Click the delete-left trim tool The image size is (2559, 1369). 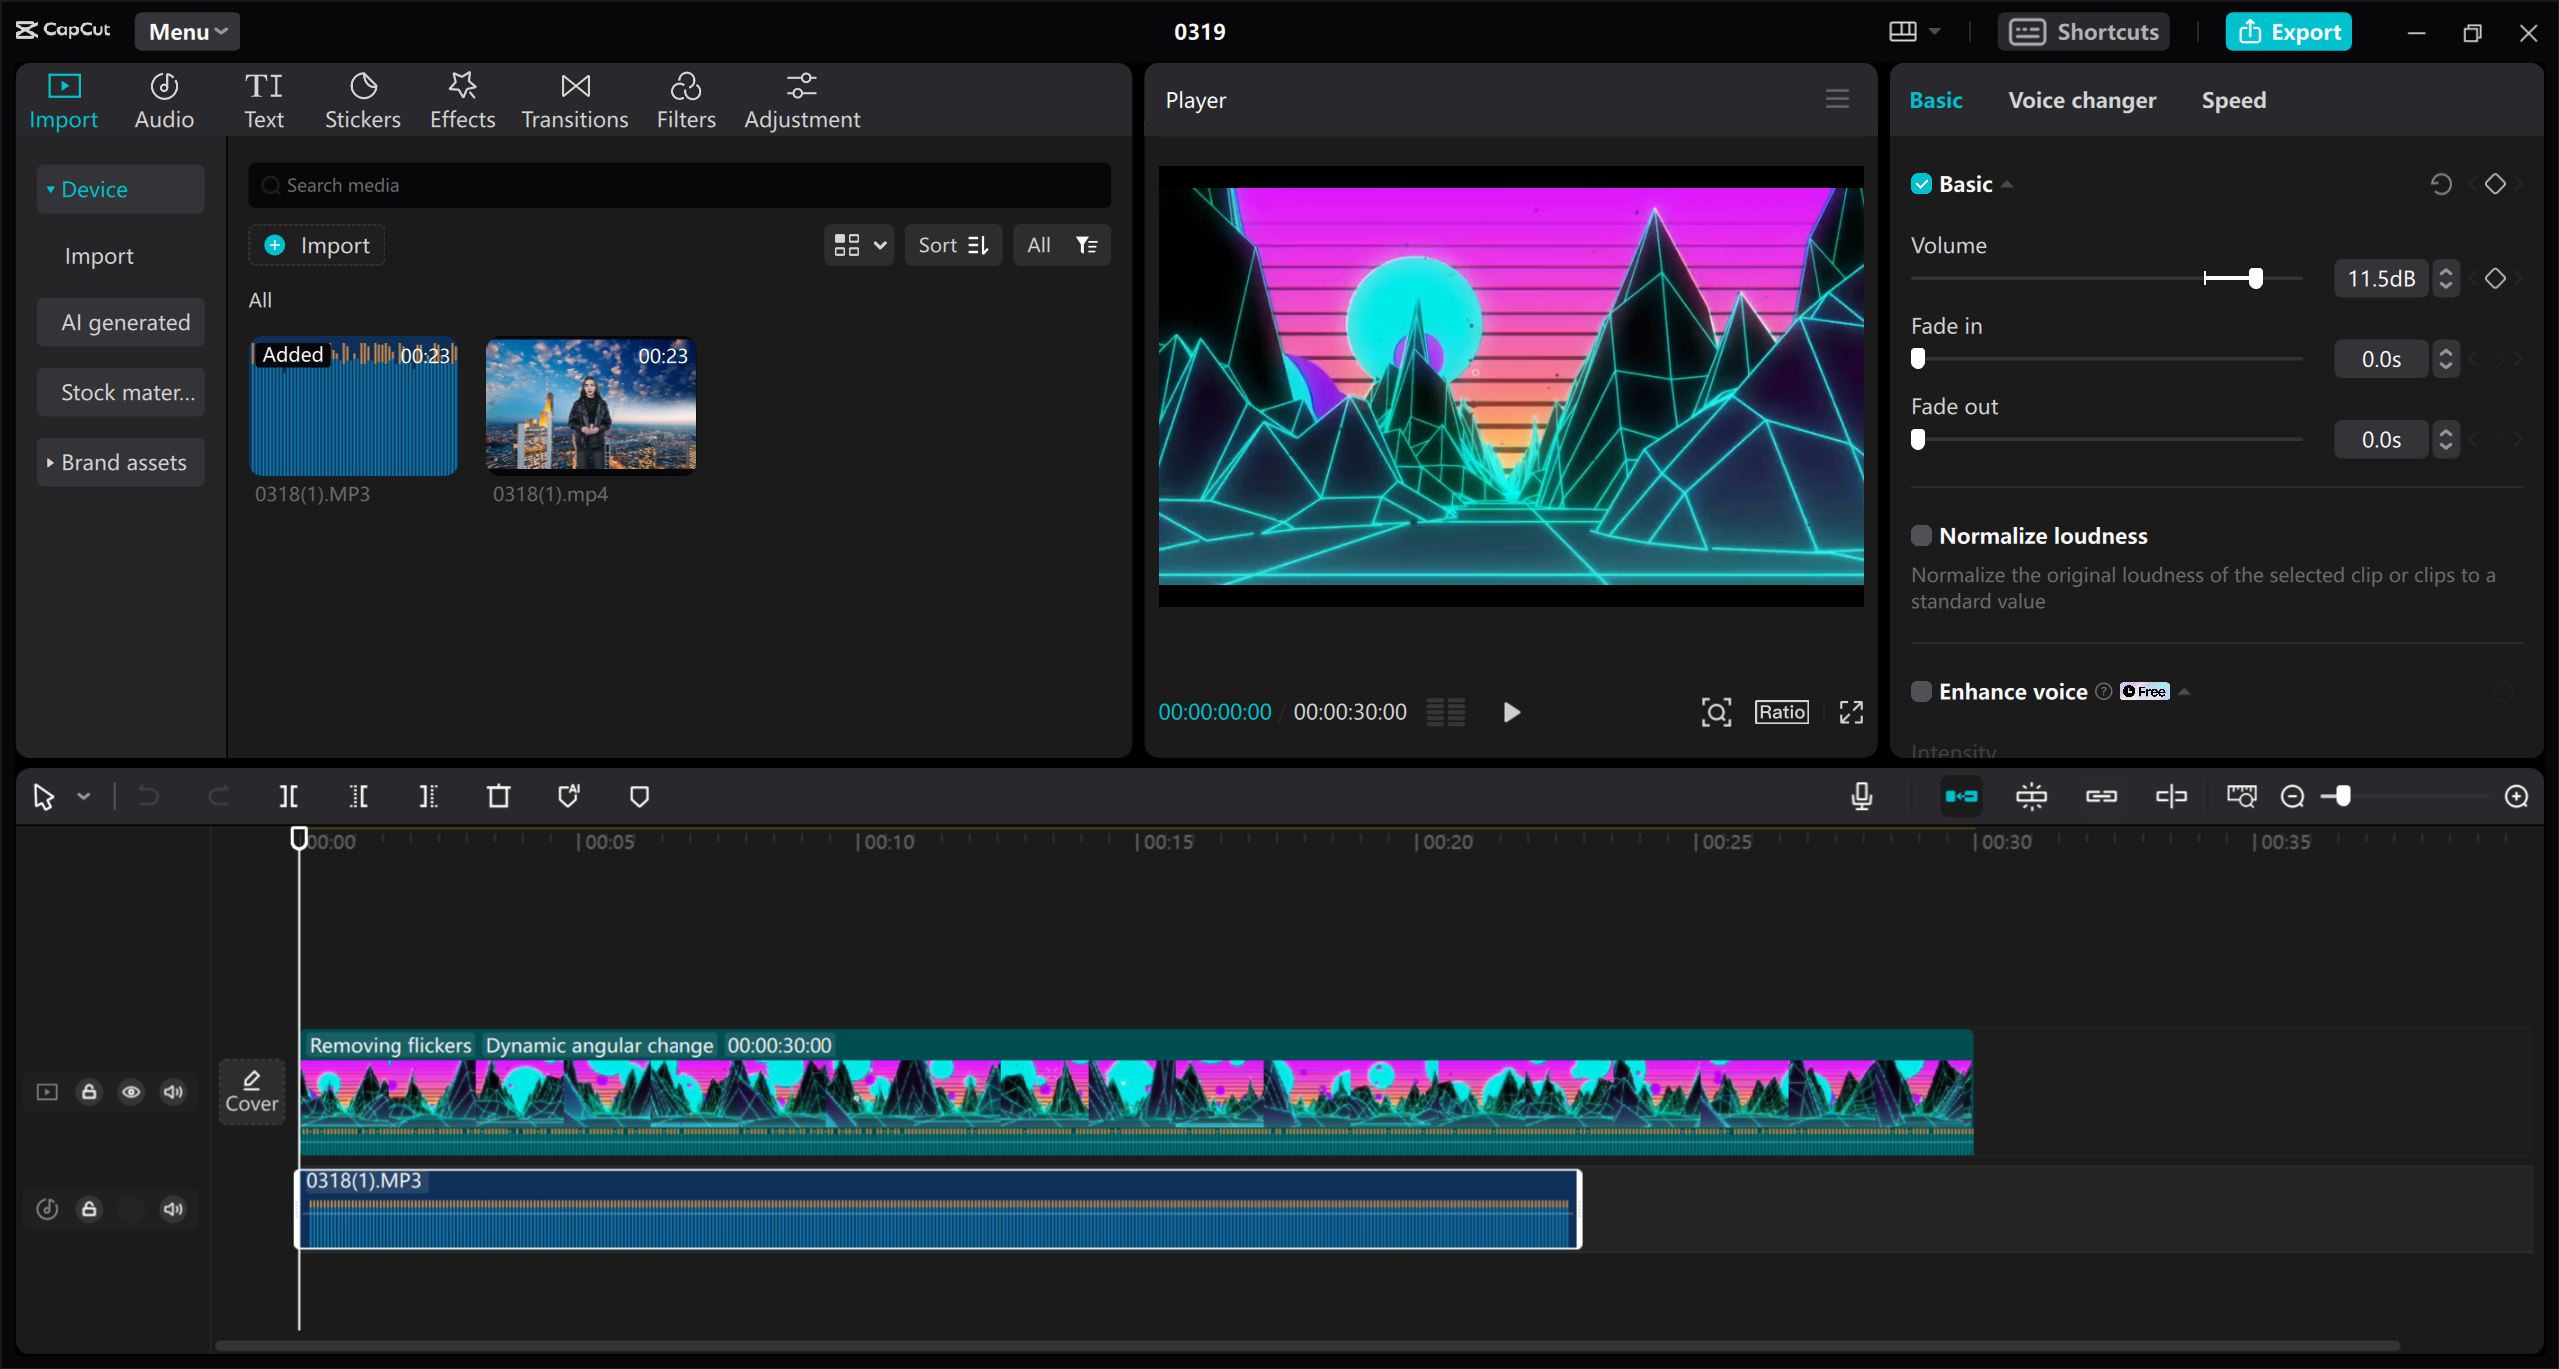coord(359,796)
